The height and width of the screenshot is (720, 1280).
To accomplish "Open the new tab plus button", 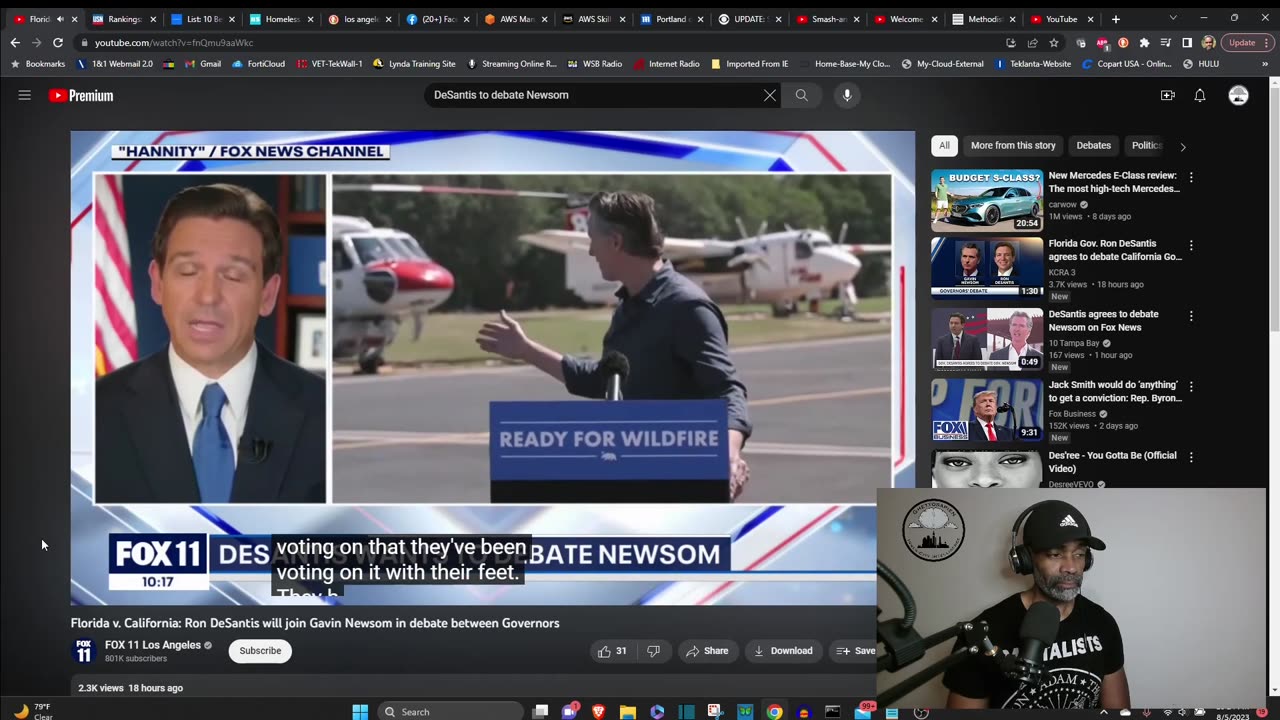I will [1116, 19].
